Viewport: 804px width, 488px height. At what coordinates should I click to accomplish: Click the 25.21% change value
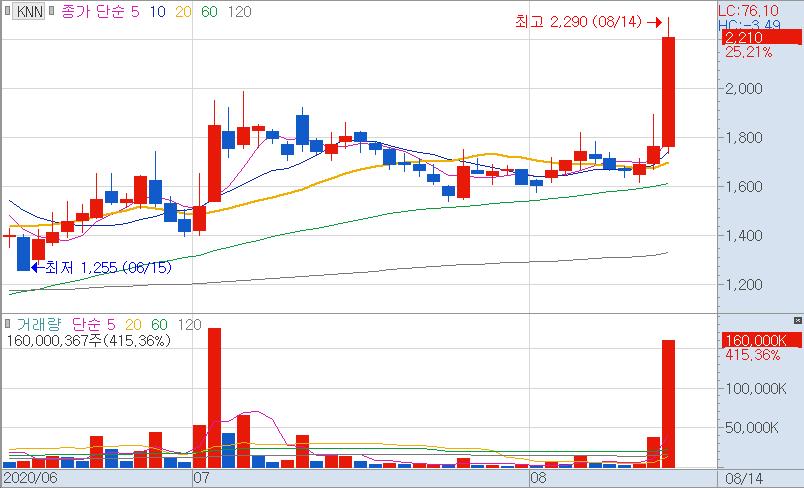(x=749, y=52)
